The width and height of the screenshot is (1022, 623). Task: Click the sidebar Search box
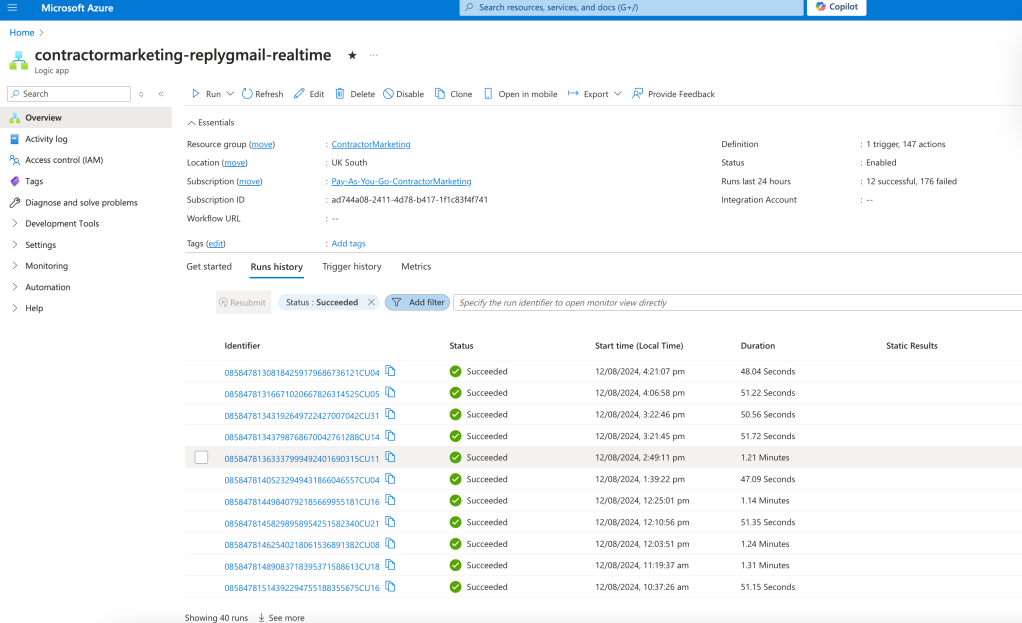[x=69, y=94]
